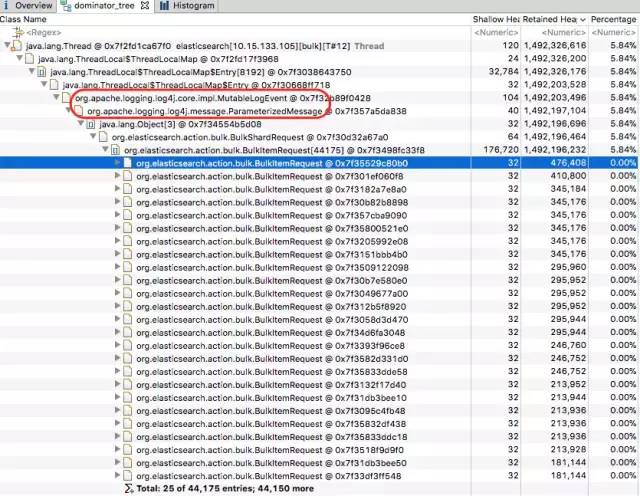Click retained heap value 410,800

569,176
